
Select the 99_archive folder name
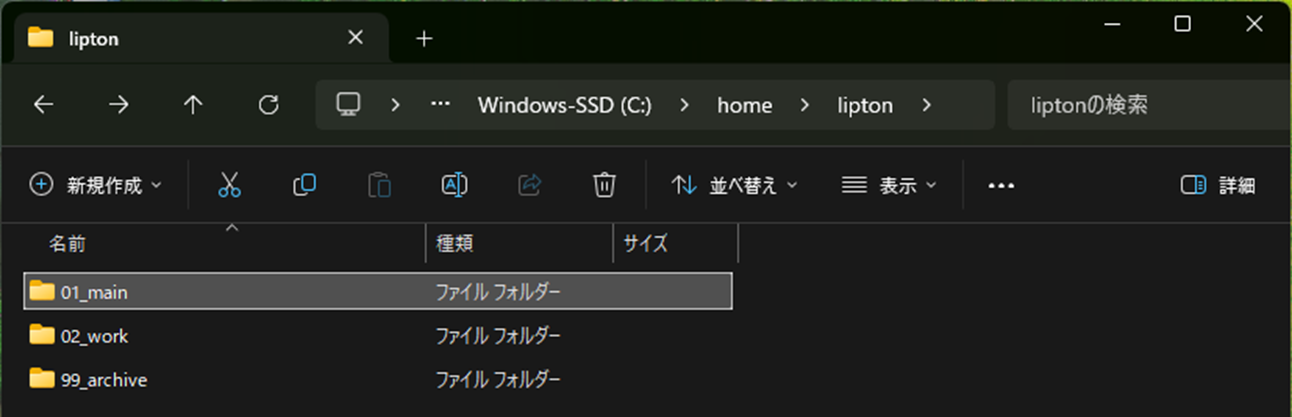(104, 380)
